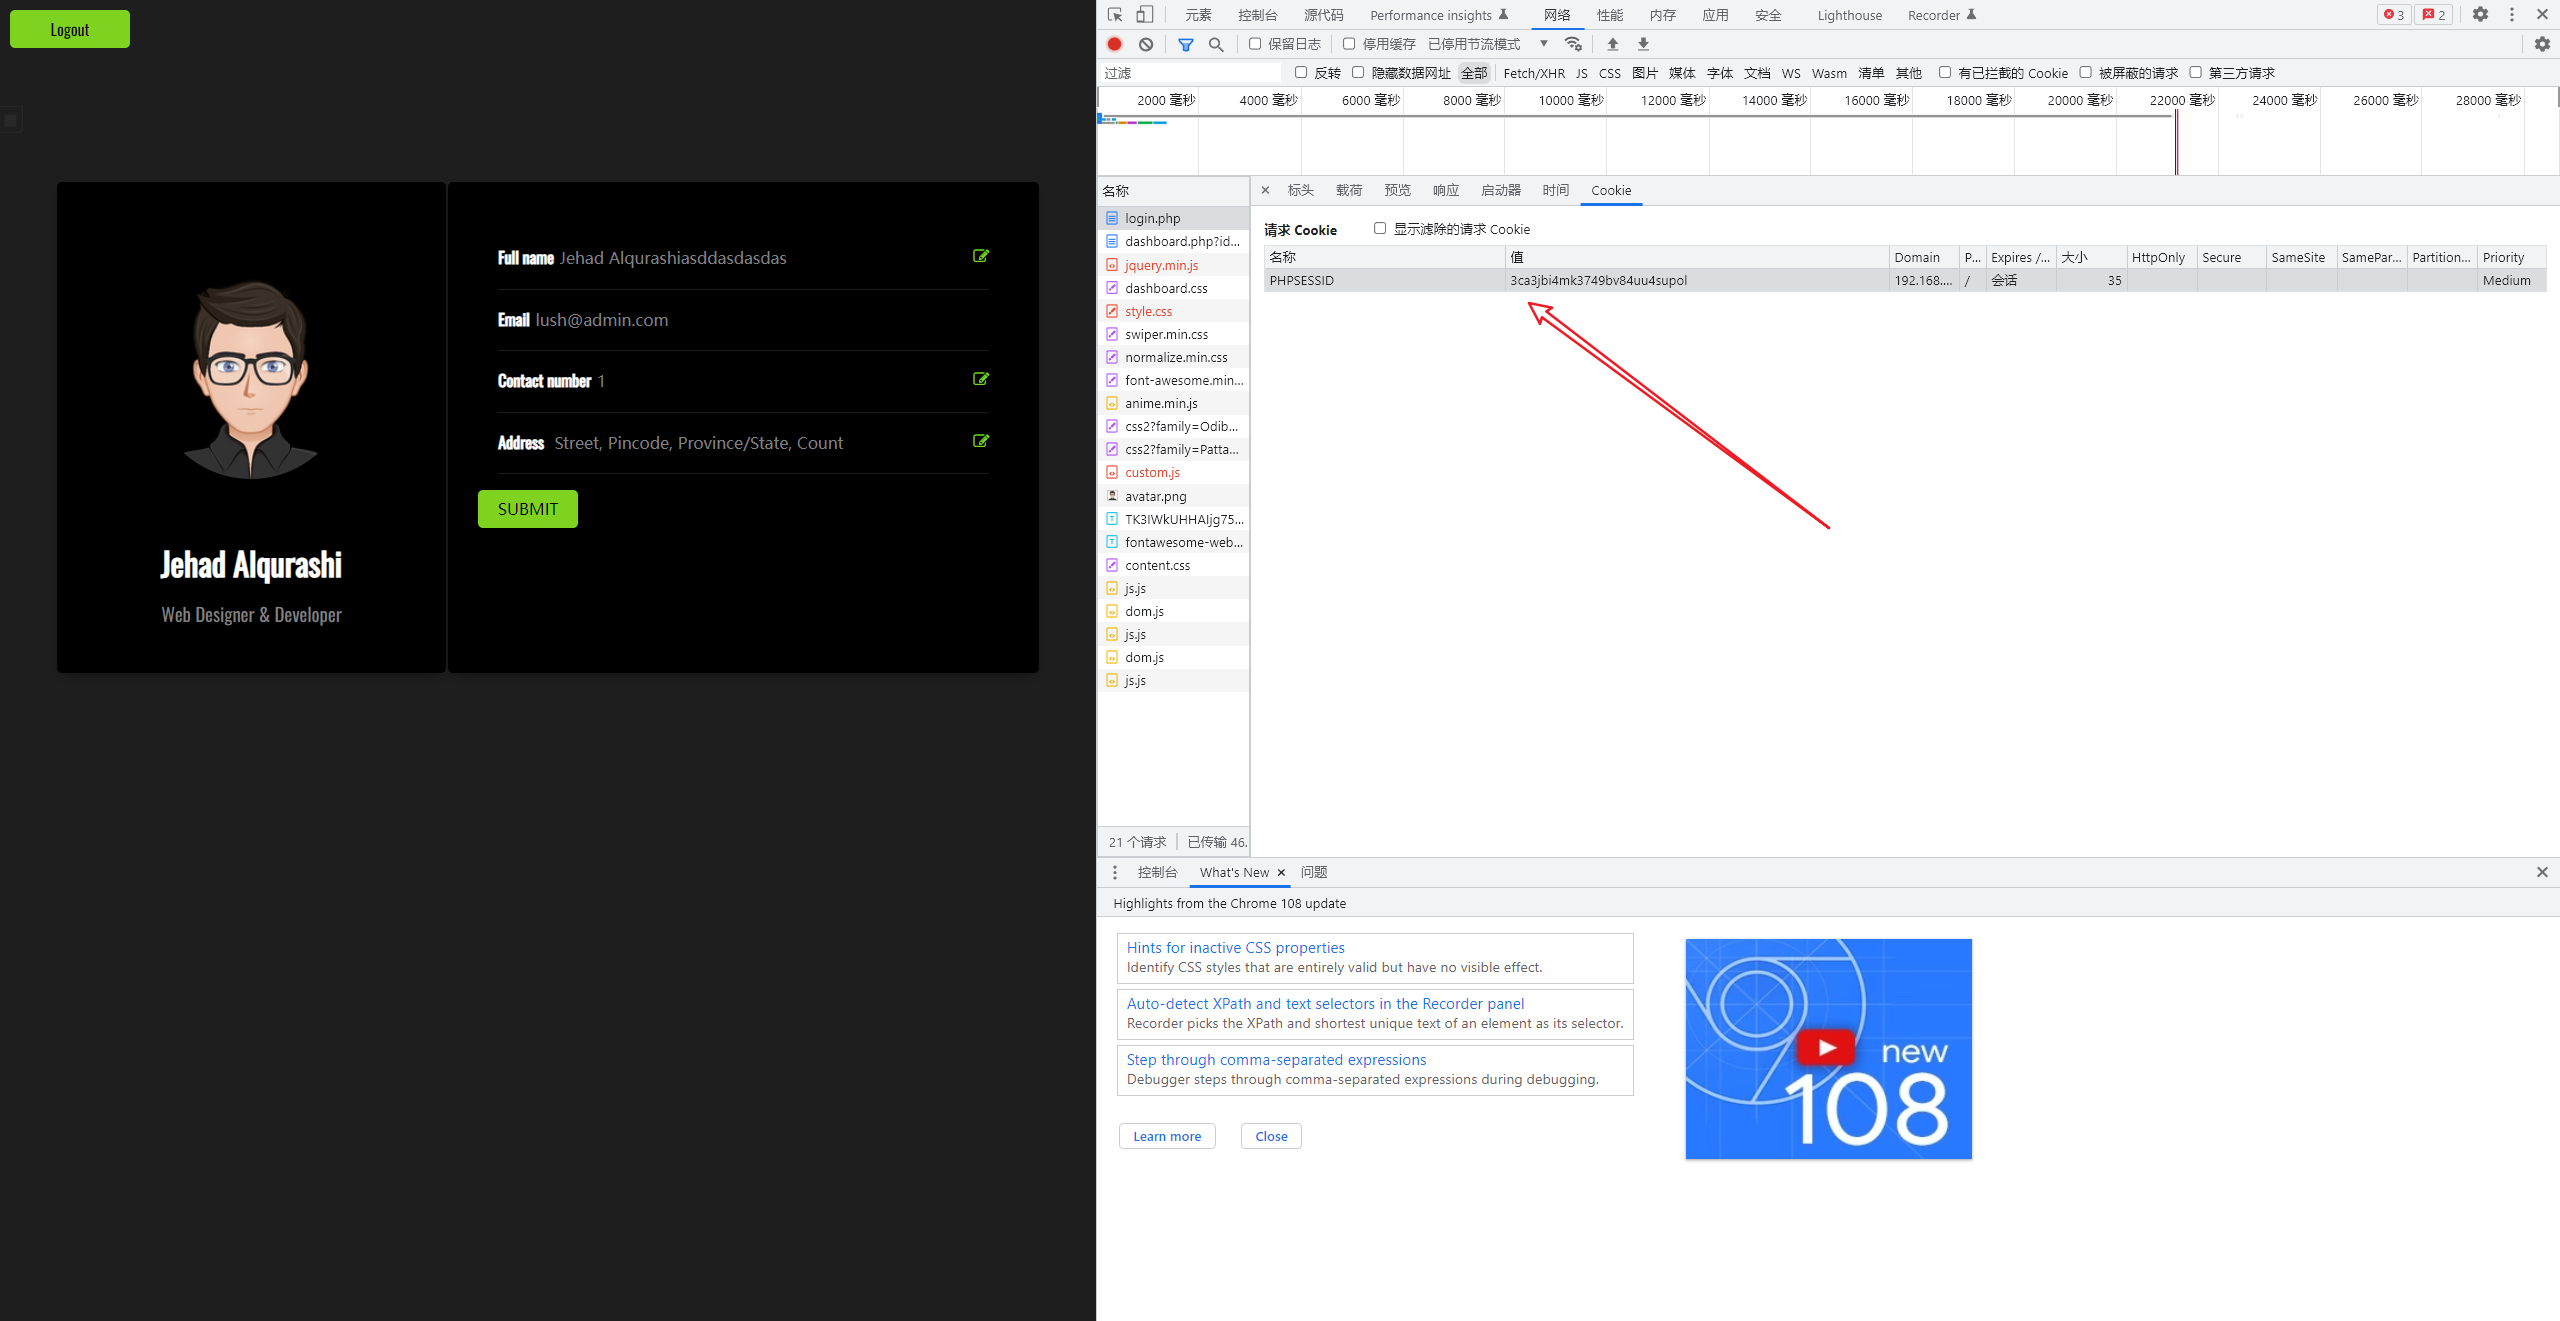
Task: Click the edit icon next to Full name
Action: tap(982, 256)
